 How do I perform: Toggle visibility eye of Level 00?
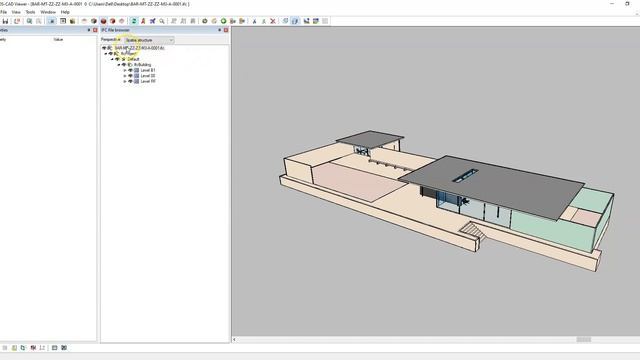point(131,76)
